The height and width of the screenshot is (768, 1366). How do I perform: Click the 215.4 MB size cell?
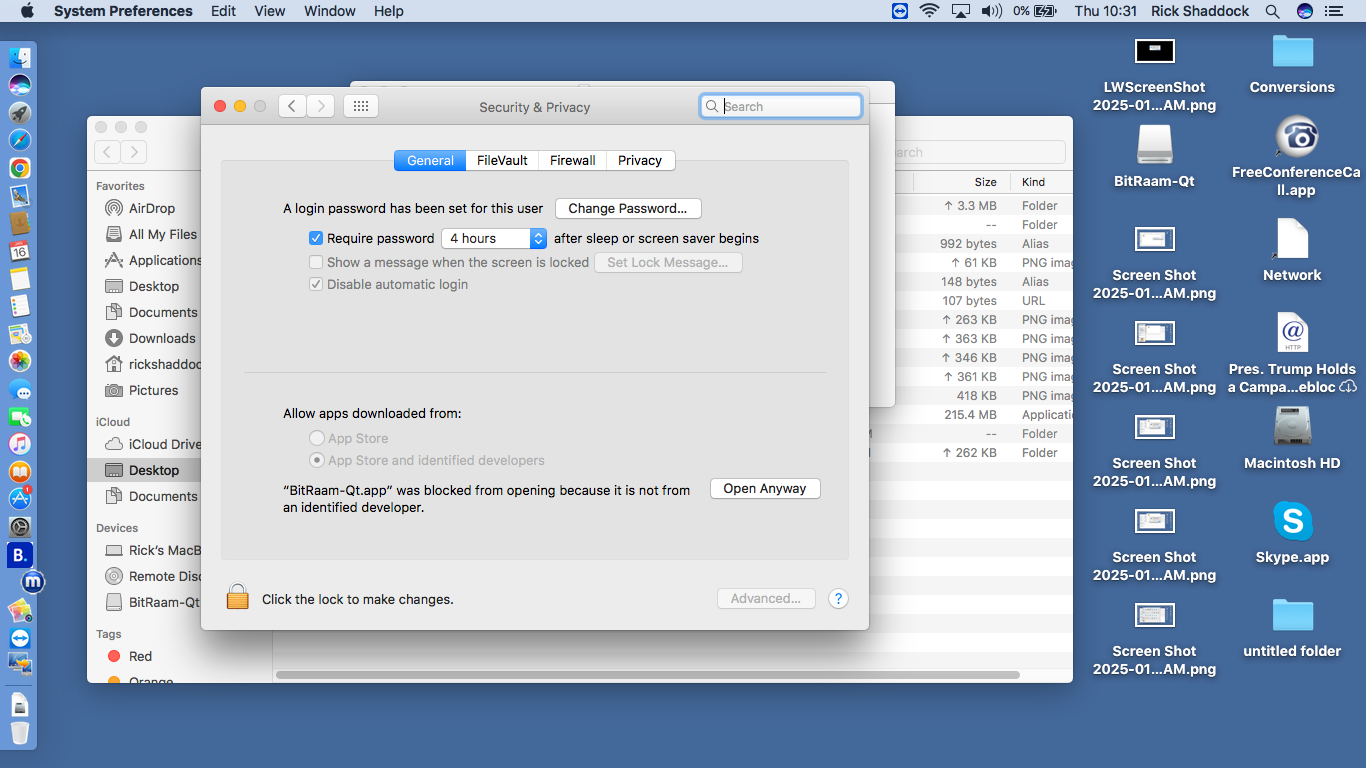coord(970,414)
